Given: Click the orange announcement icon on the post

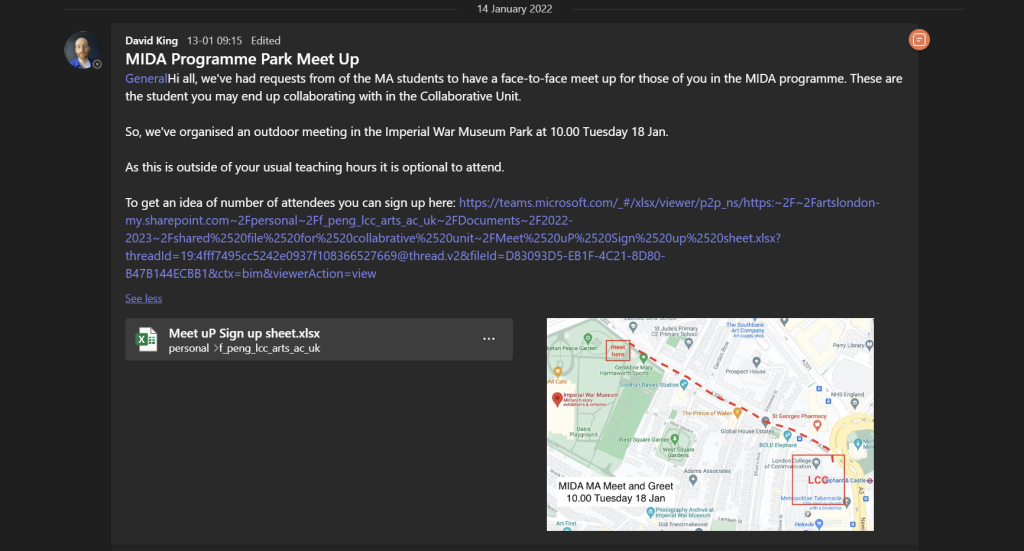Looking at the screenshot, I should point(919,39).
